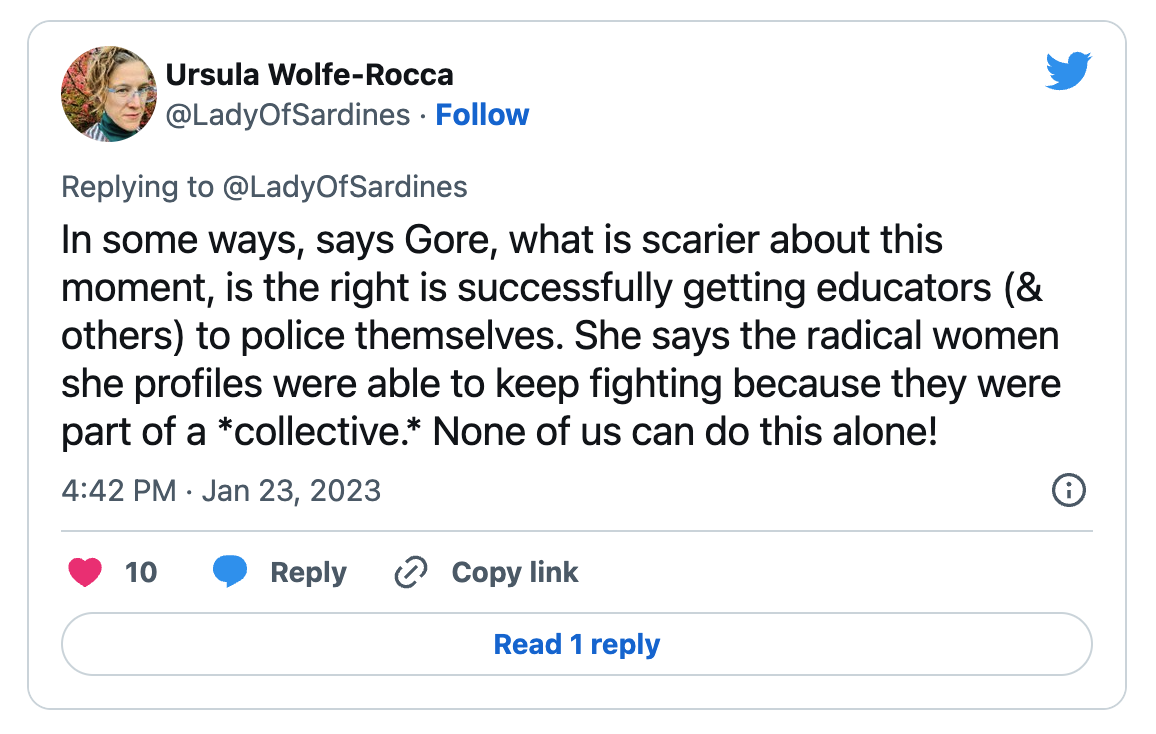Screen dimensions: 1156x734
Task: Open Ursula Wolfe-Rocca's profile photo
Action: (x=108, y=93)
